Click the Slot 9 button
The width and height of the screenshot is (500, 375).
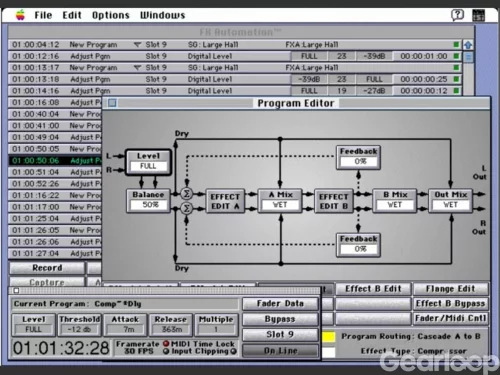280,335
